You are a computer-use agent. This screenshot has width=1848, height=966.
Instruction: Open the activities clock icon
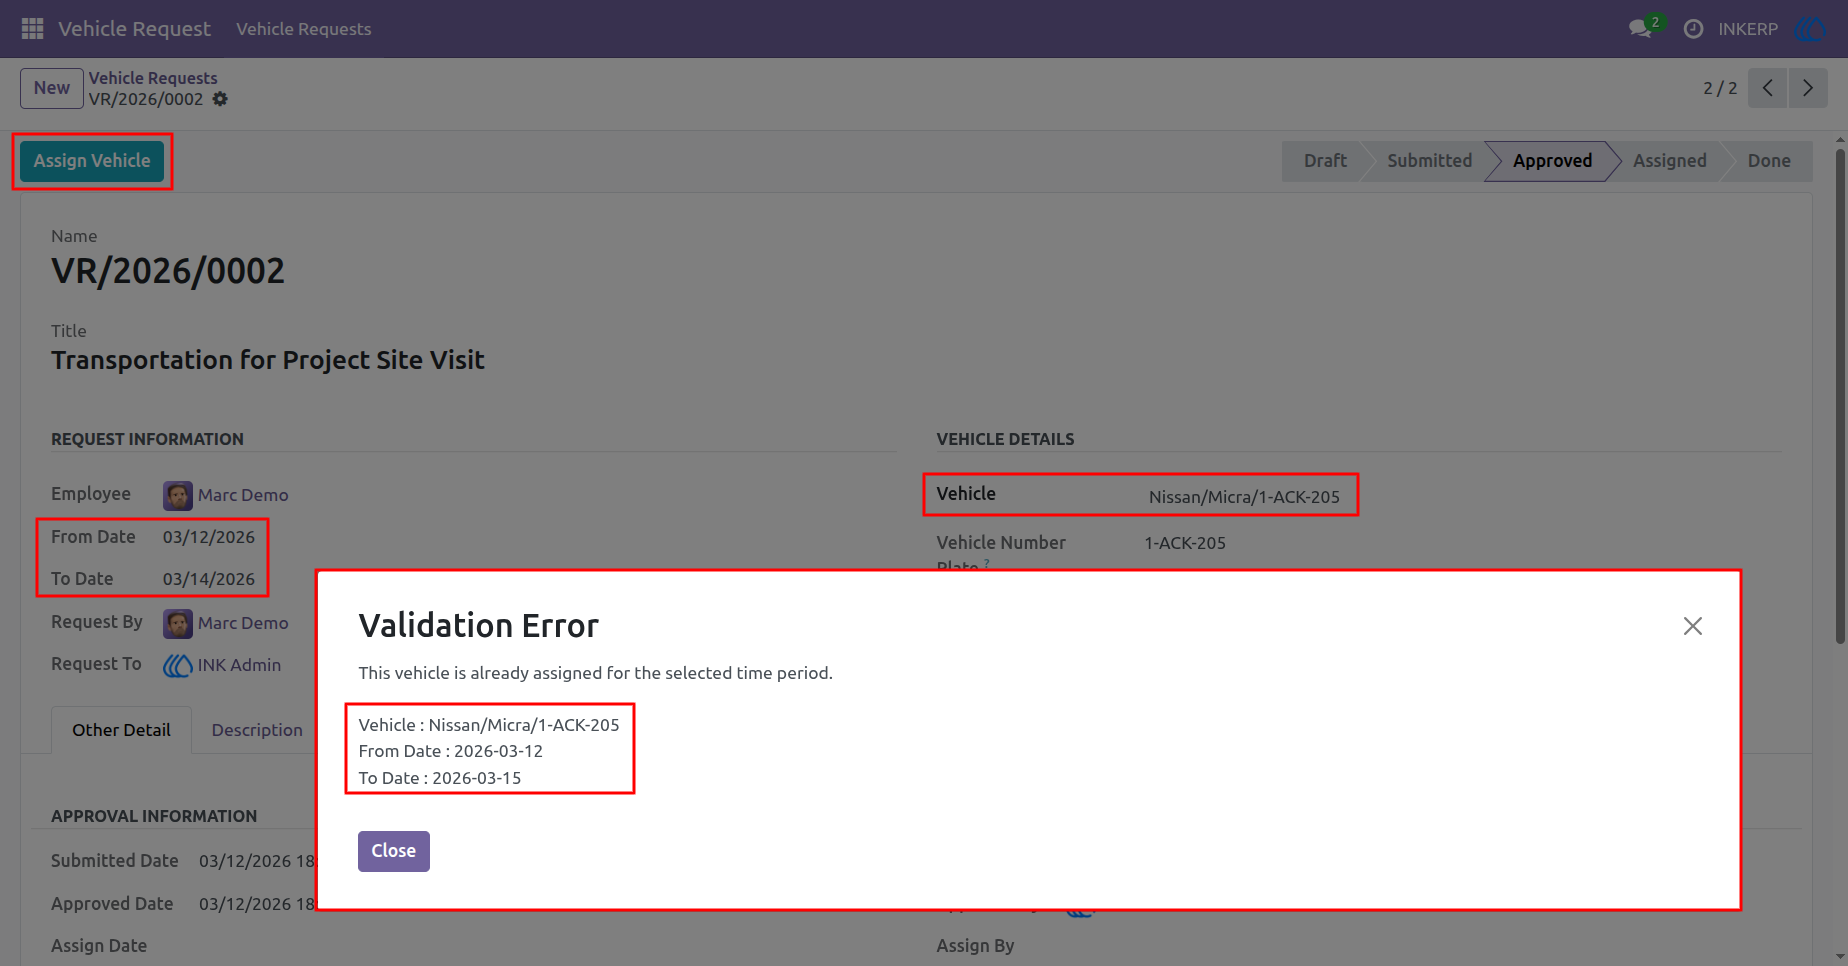pyautogui.click(x=1693, y=29)
